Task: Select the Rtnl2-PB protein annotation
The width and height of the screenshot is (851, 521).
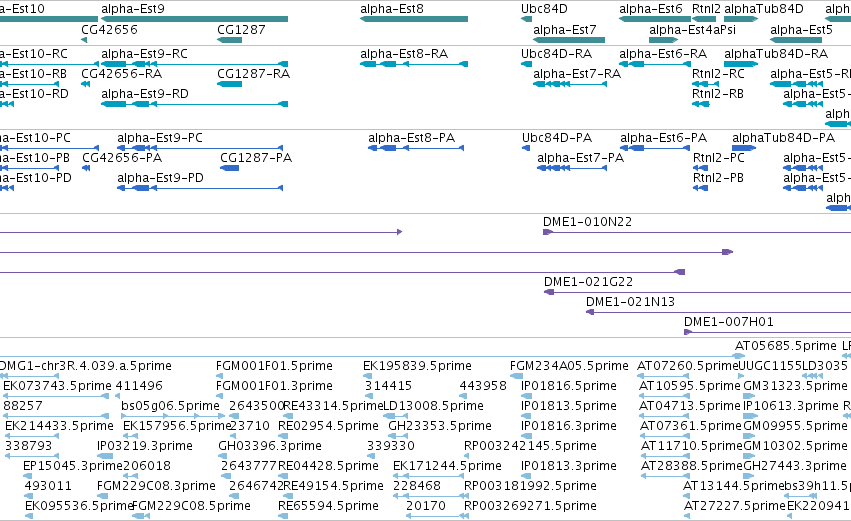Action: coord(700,188)
